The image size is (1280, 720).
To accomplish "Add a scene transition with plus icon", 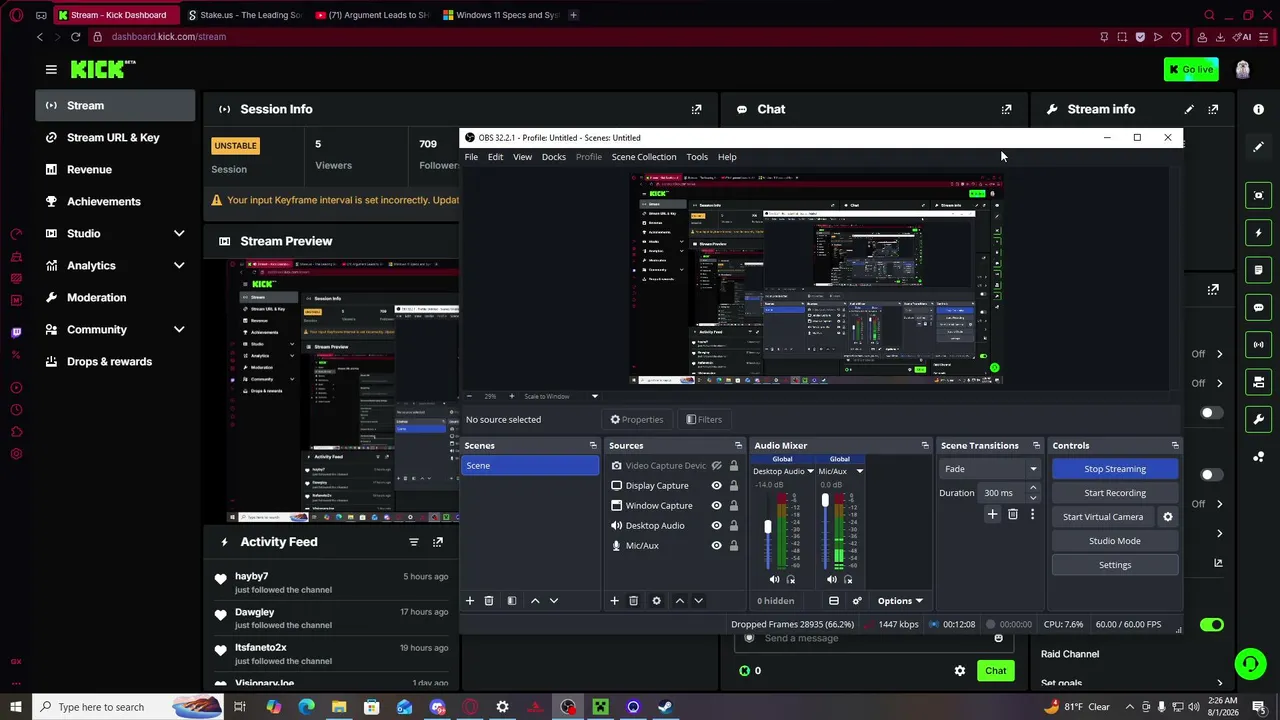I will [x=992, y=515].
